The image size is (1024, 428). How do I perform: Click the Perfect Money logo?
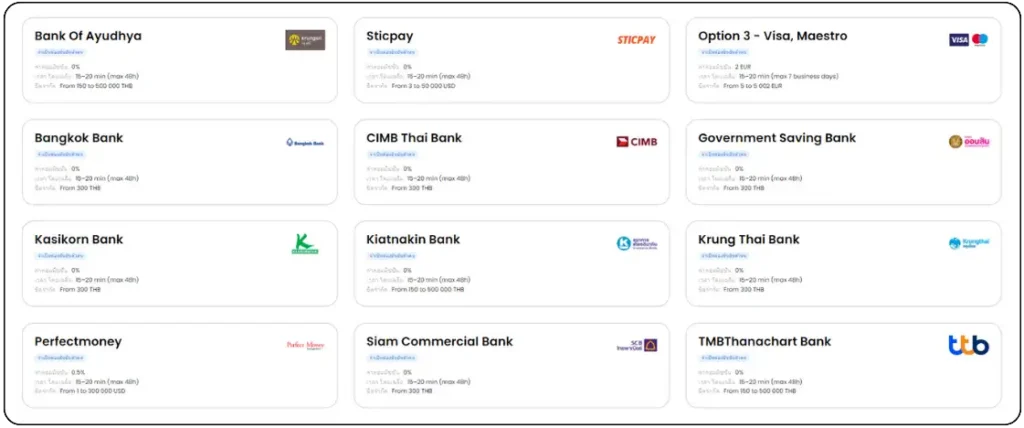[x=304, y=345]
